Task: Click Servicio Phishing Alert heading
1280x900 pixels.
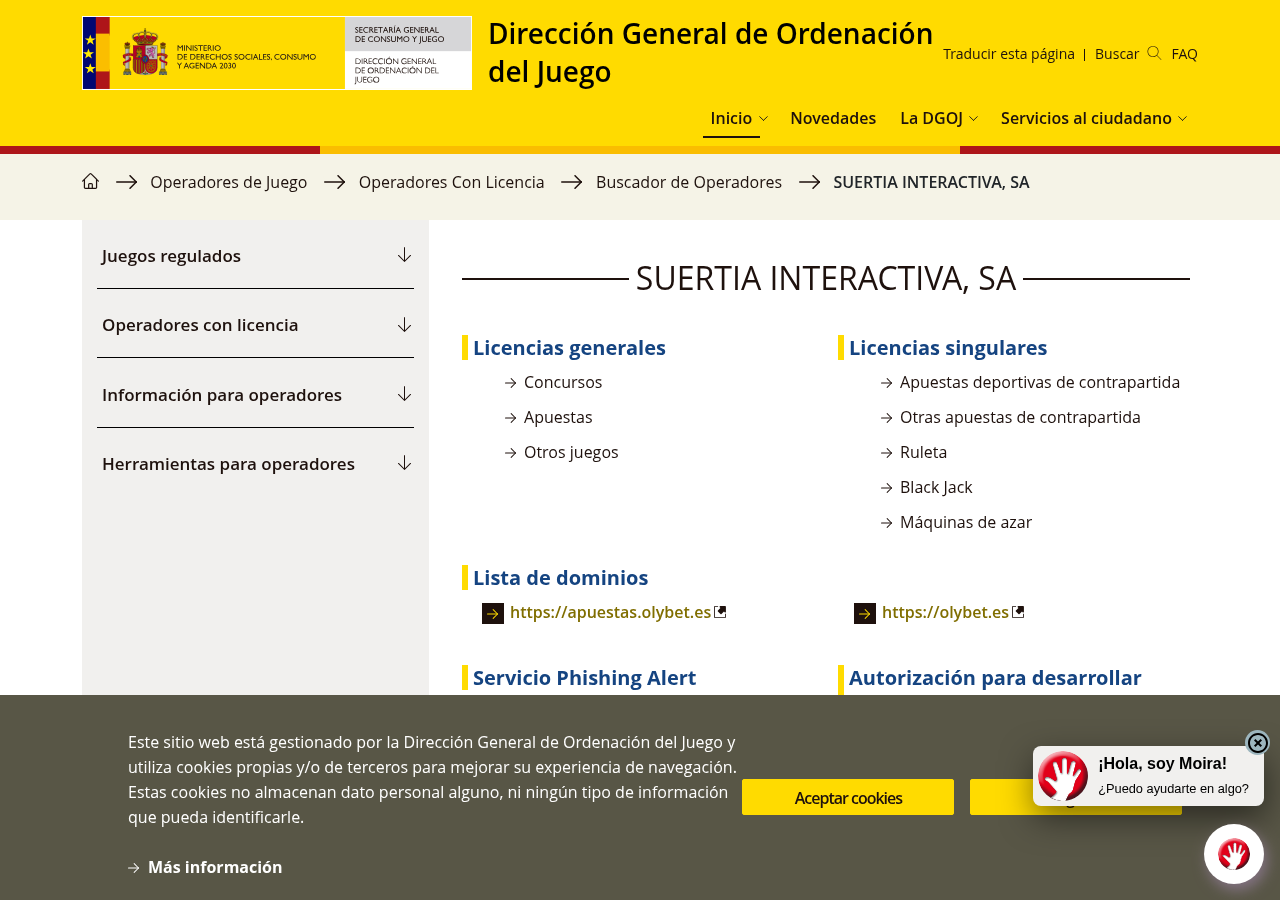Action: tap(584, 678)
